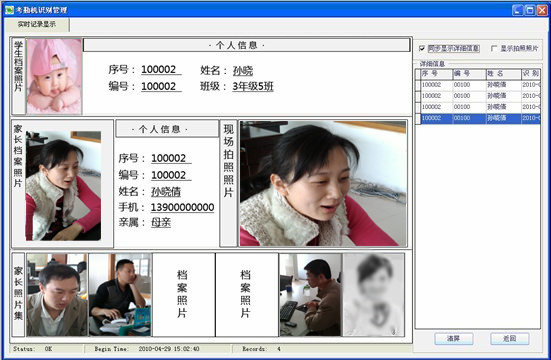This screenshot has height=360, width=551.
Task: Select the first record row in details table
Action: 480,85
